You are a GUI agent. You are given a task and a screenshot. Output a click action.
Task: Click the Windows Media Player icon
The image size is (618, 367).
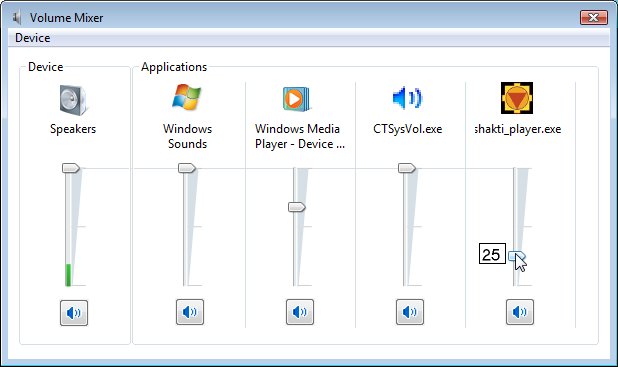296,99
